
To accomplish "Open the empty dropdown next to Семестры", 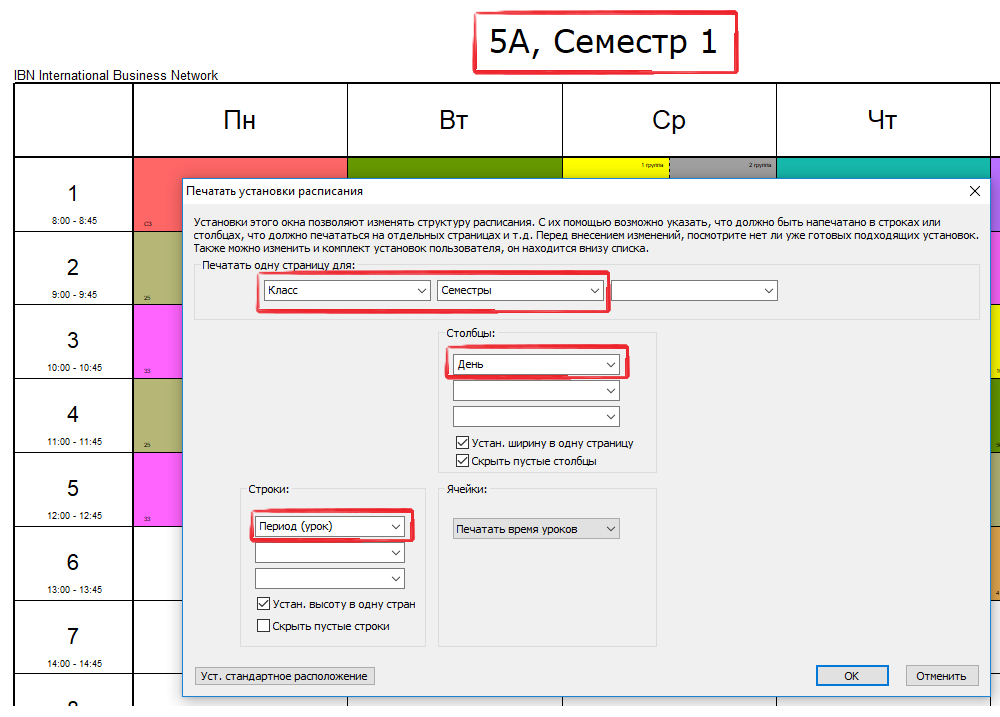I will pyautogui.click(x=694, y=290).
